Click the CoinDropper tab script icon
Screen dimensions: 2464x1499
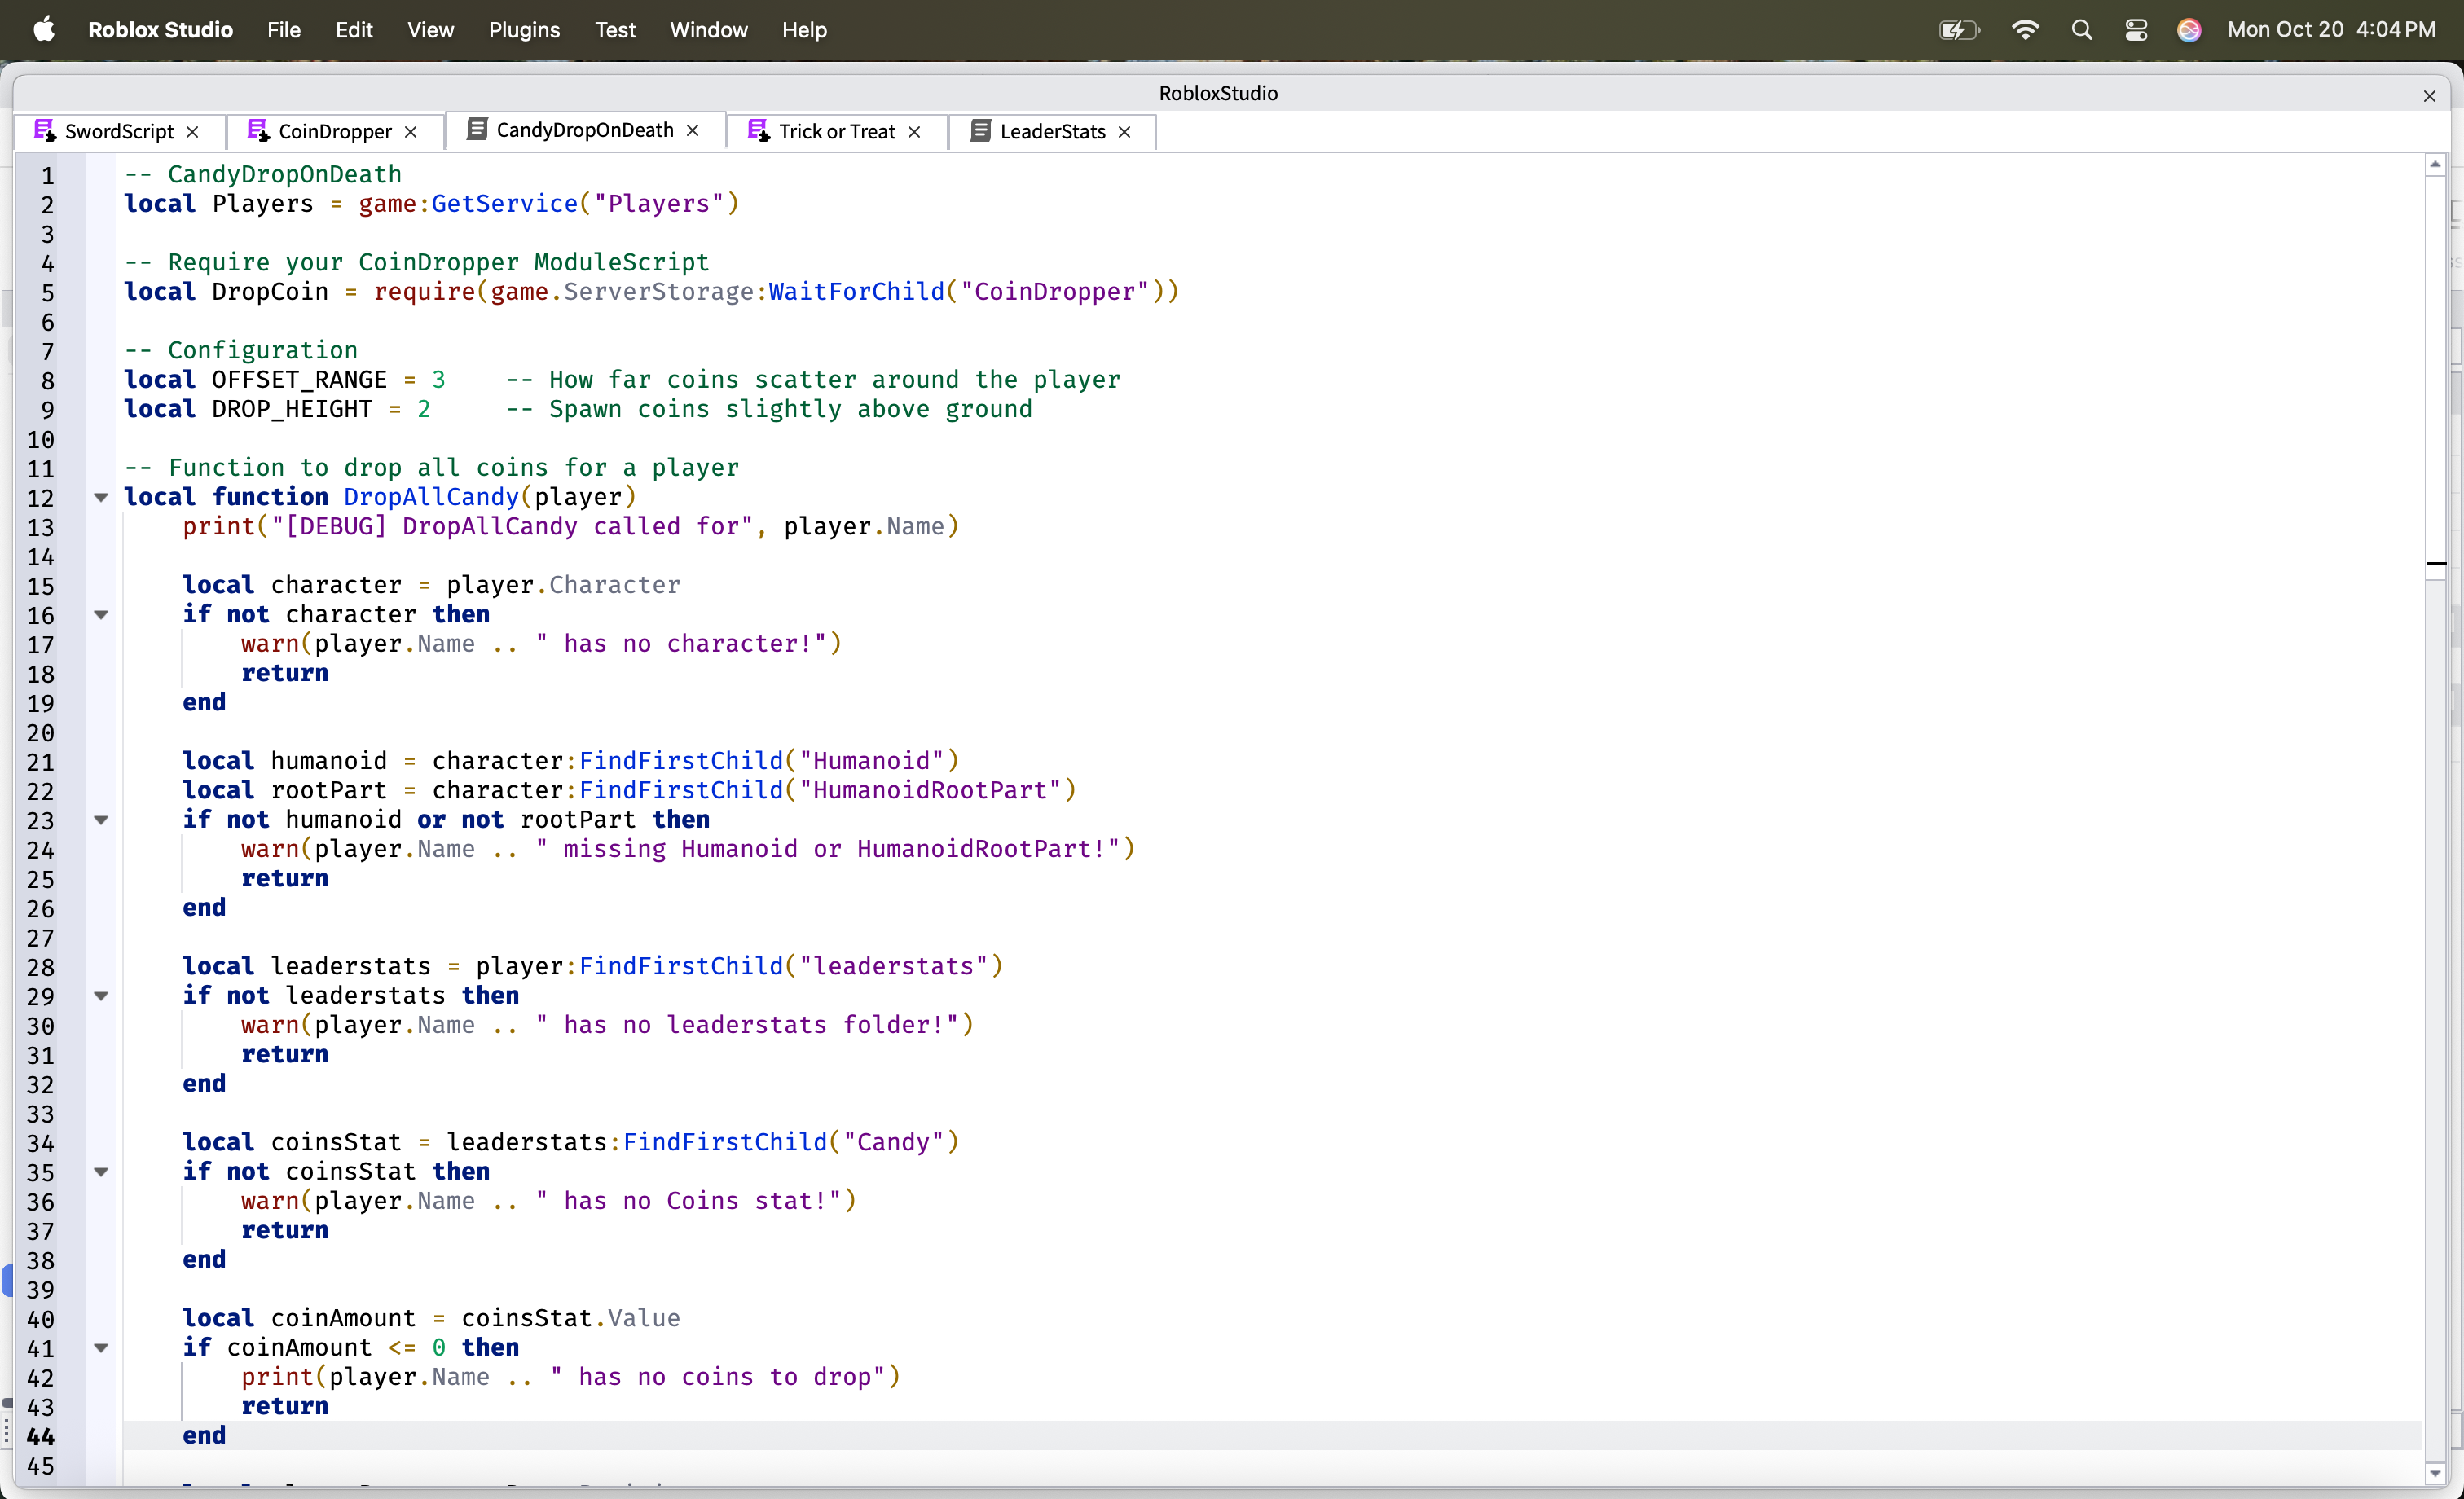click(258, 131)
